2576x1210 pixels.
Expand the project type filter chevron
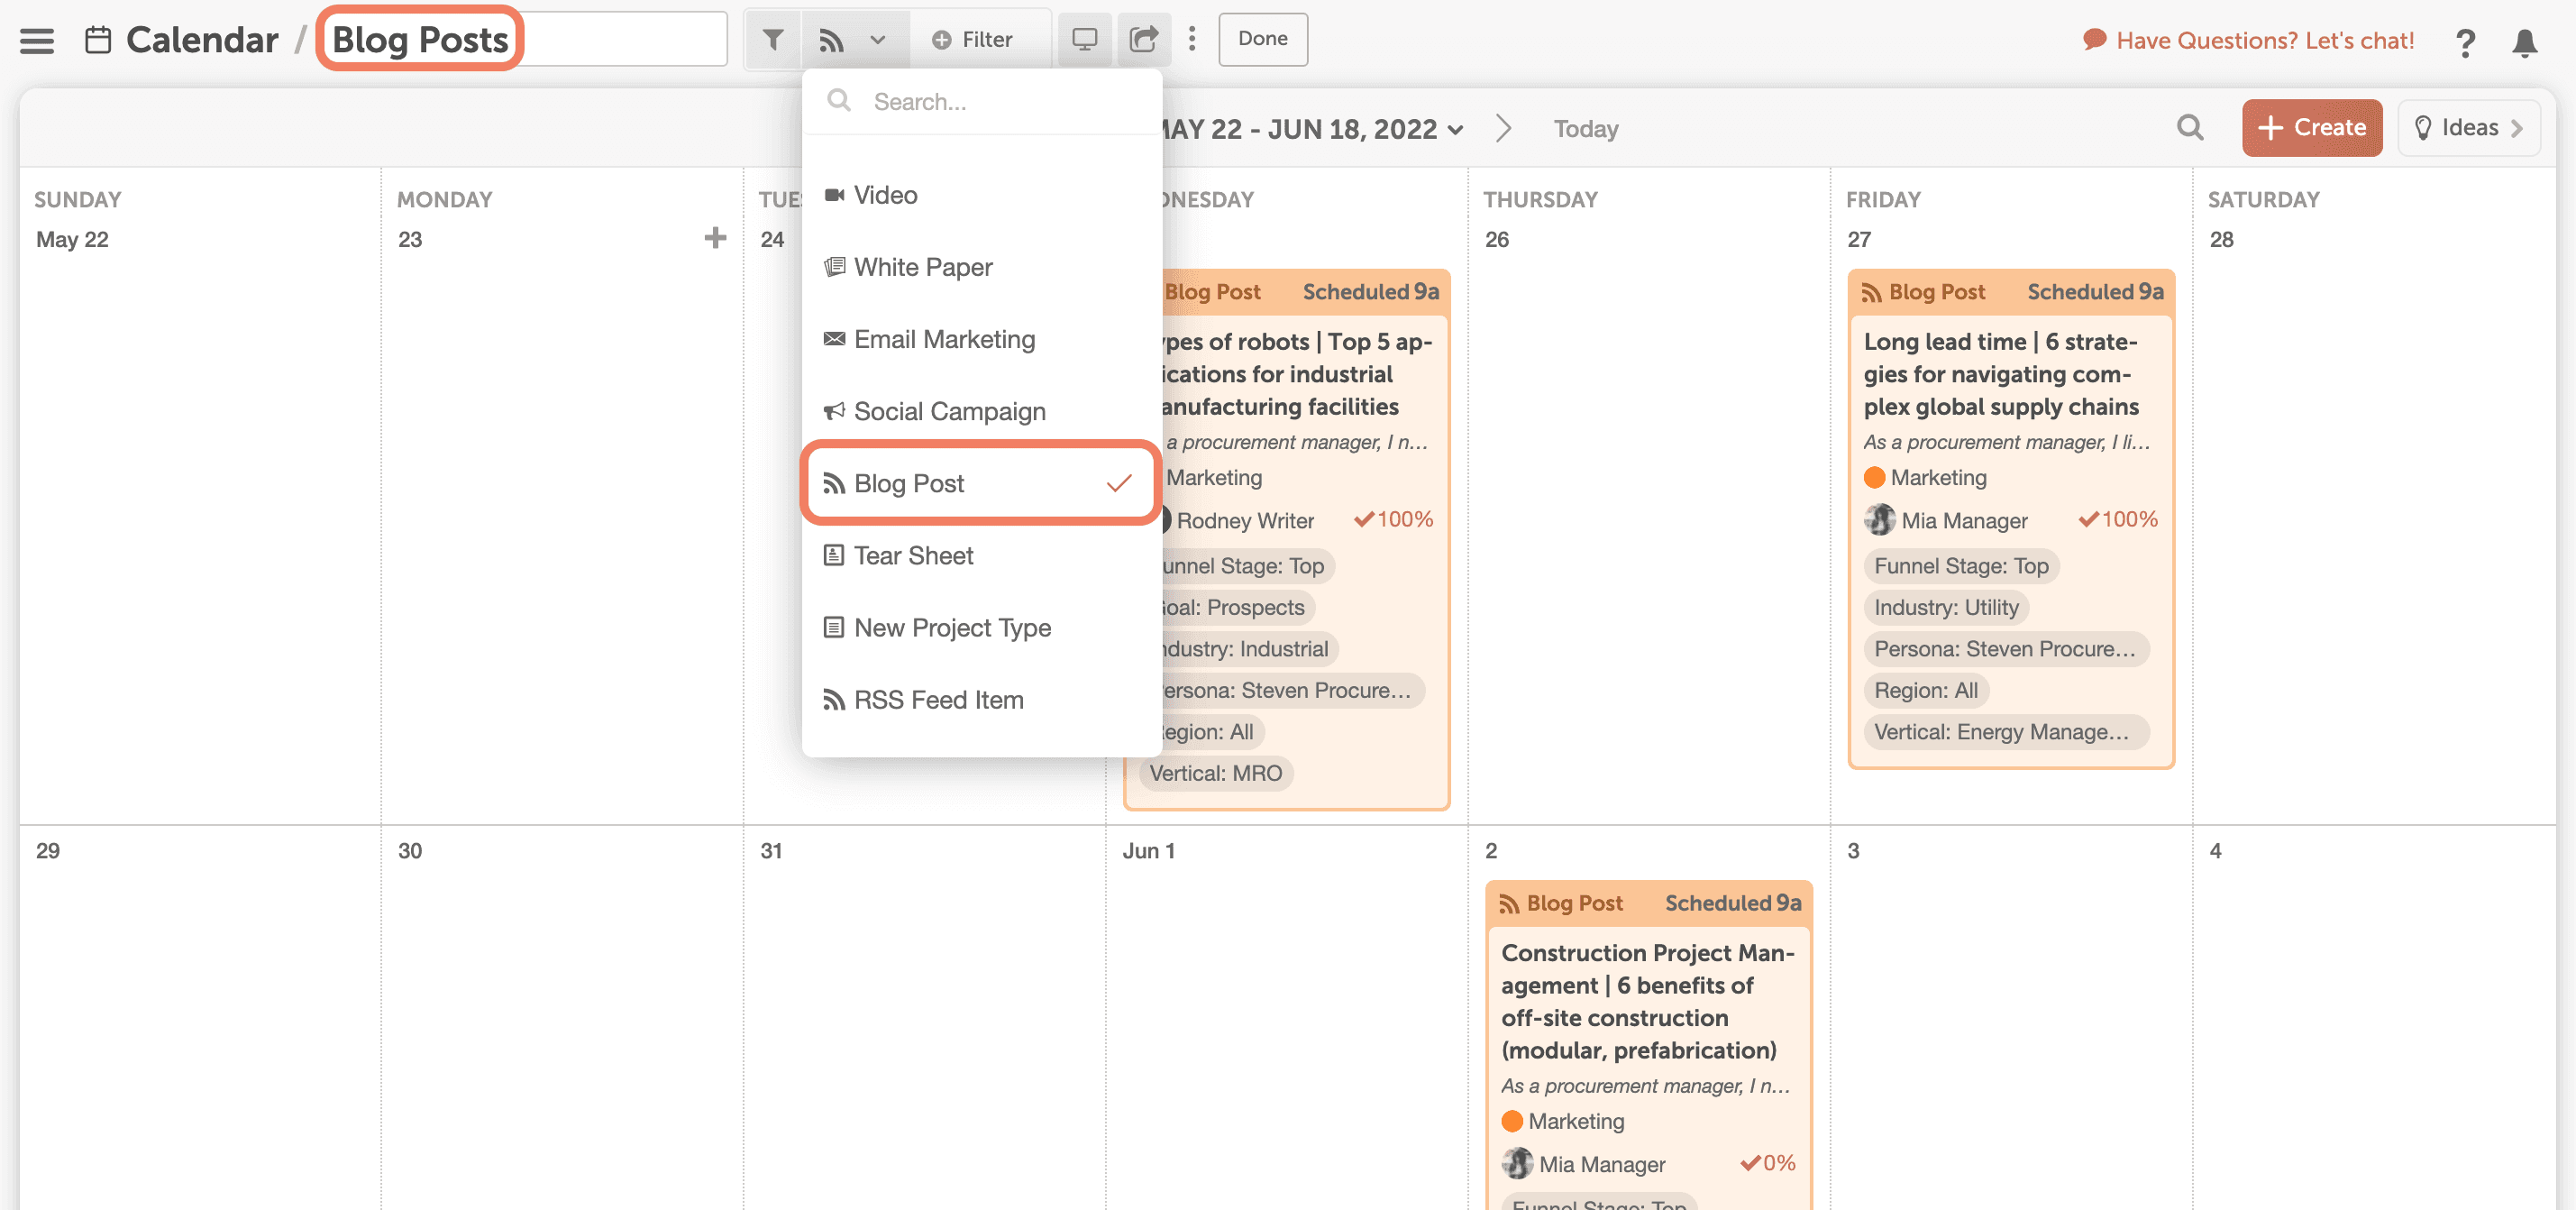click(x=877, y=40)
